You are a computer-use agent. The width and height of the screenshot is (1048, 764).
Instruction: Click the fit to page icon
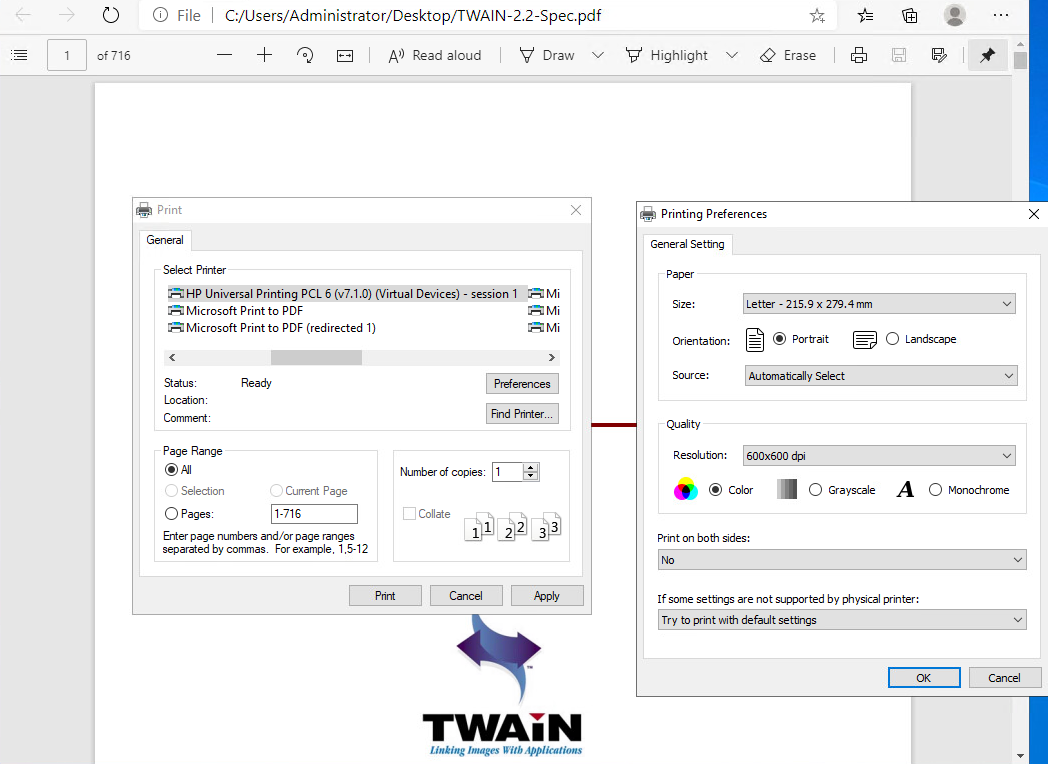tap(345, 55)
